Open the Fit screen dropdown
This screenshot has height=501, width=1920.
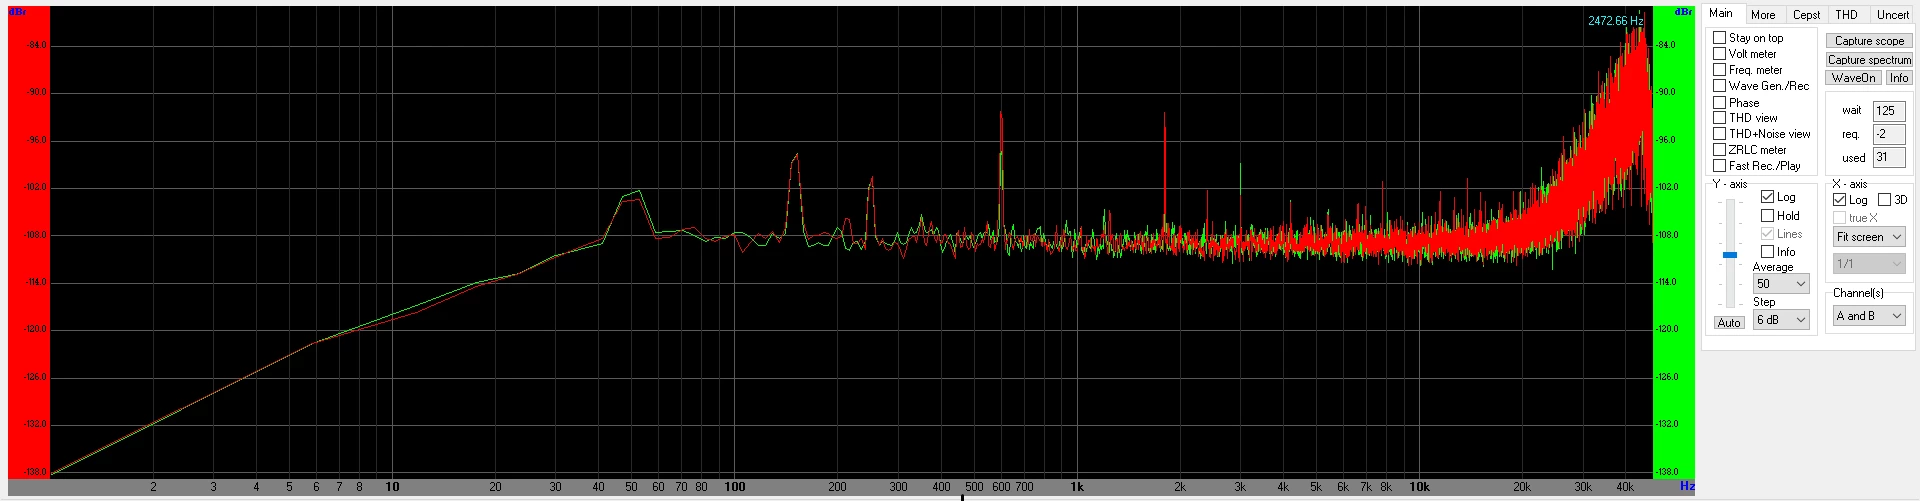point(1869,237)
